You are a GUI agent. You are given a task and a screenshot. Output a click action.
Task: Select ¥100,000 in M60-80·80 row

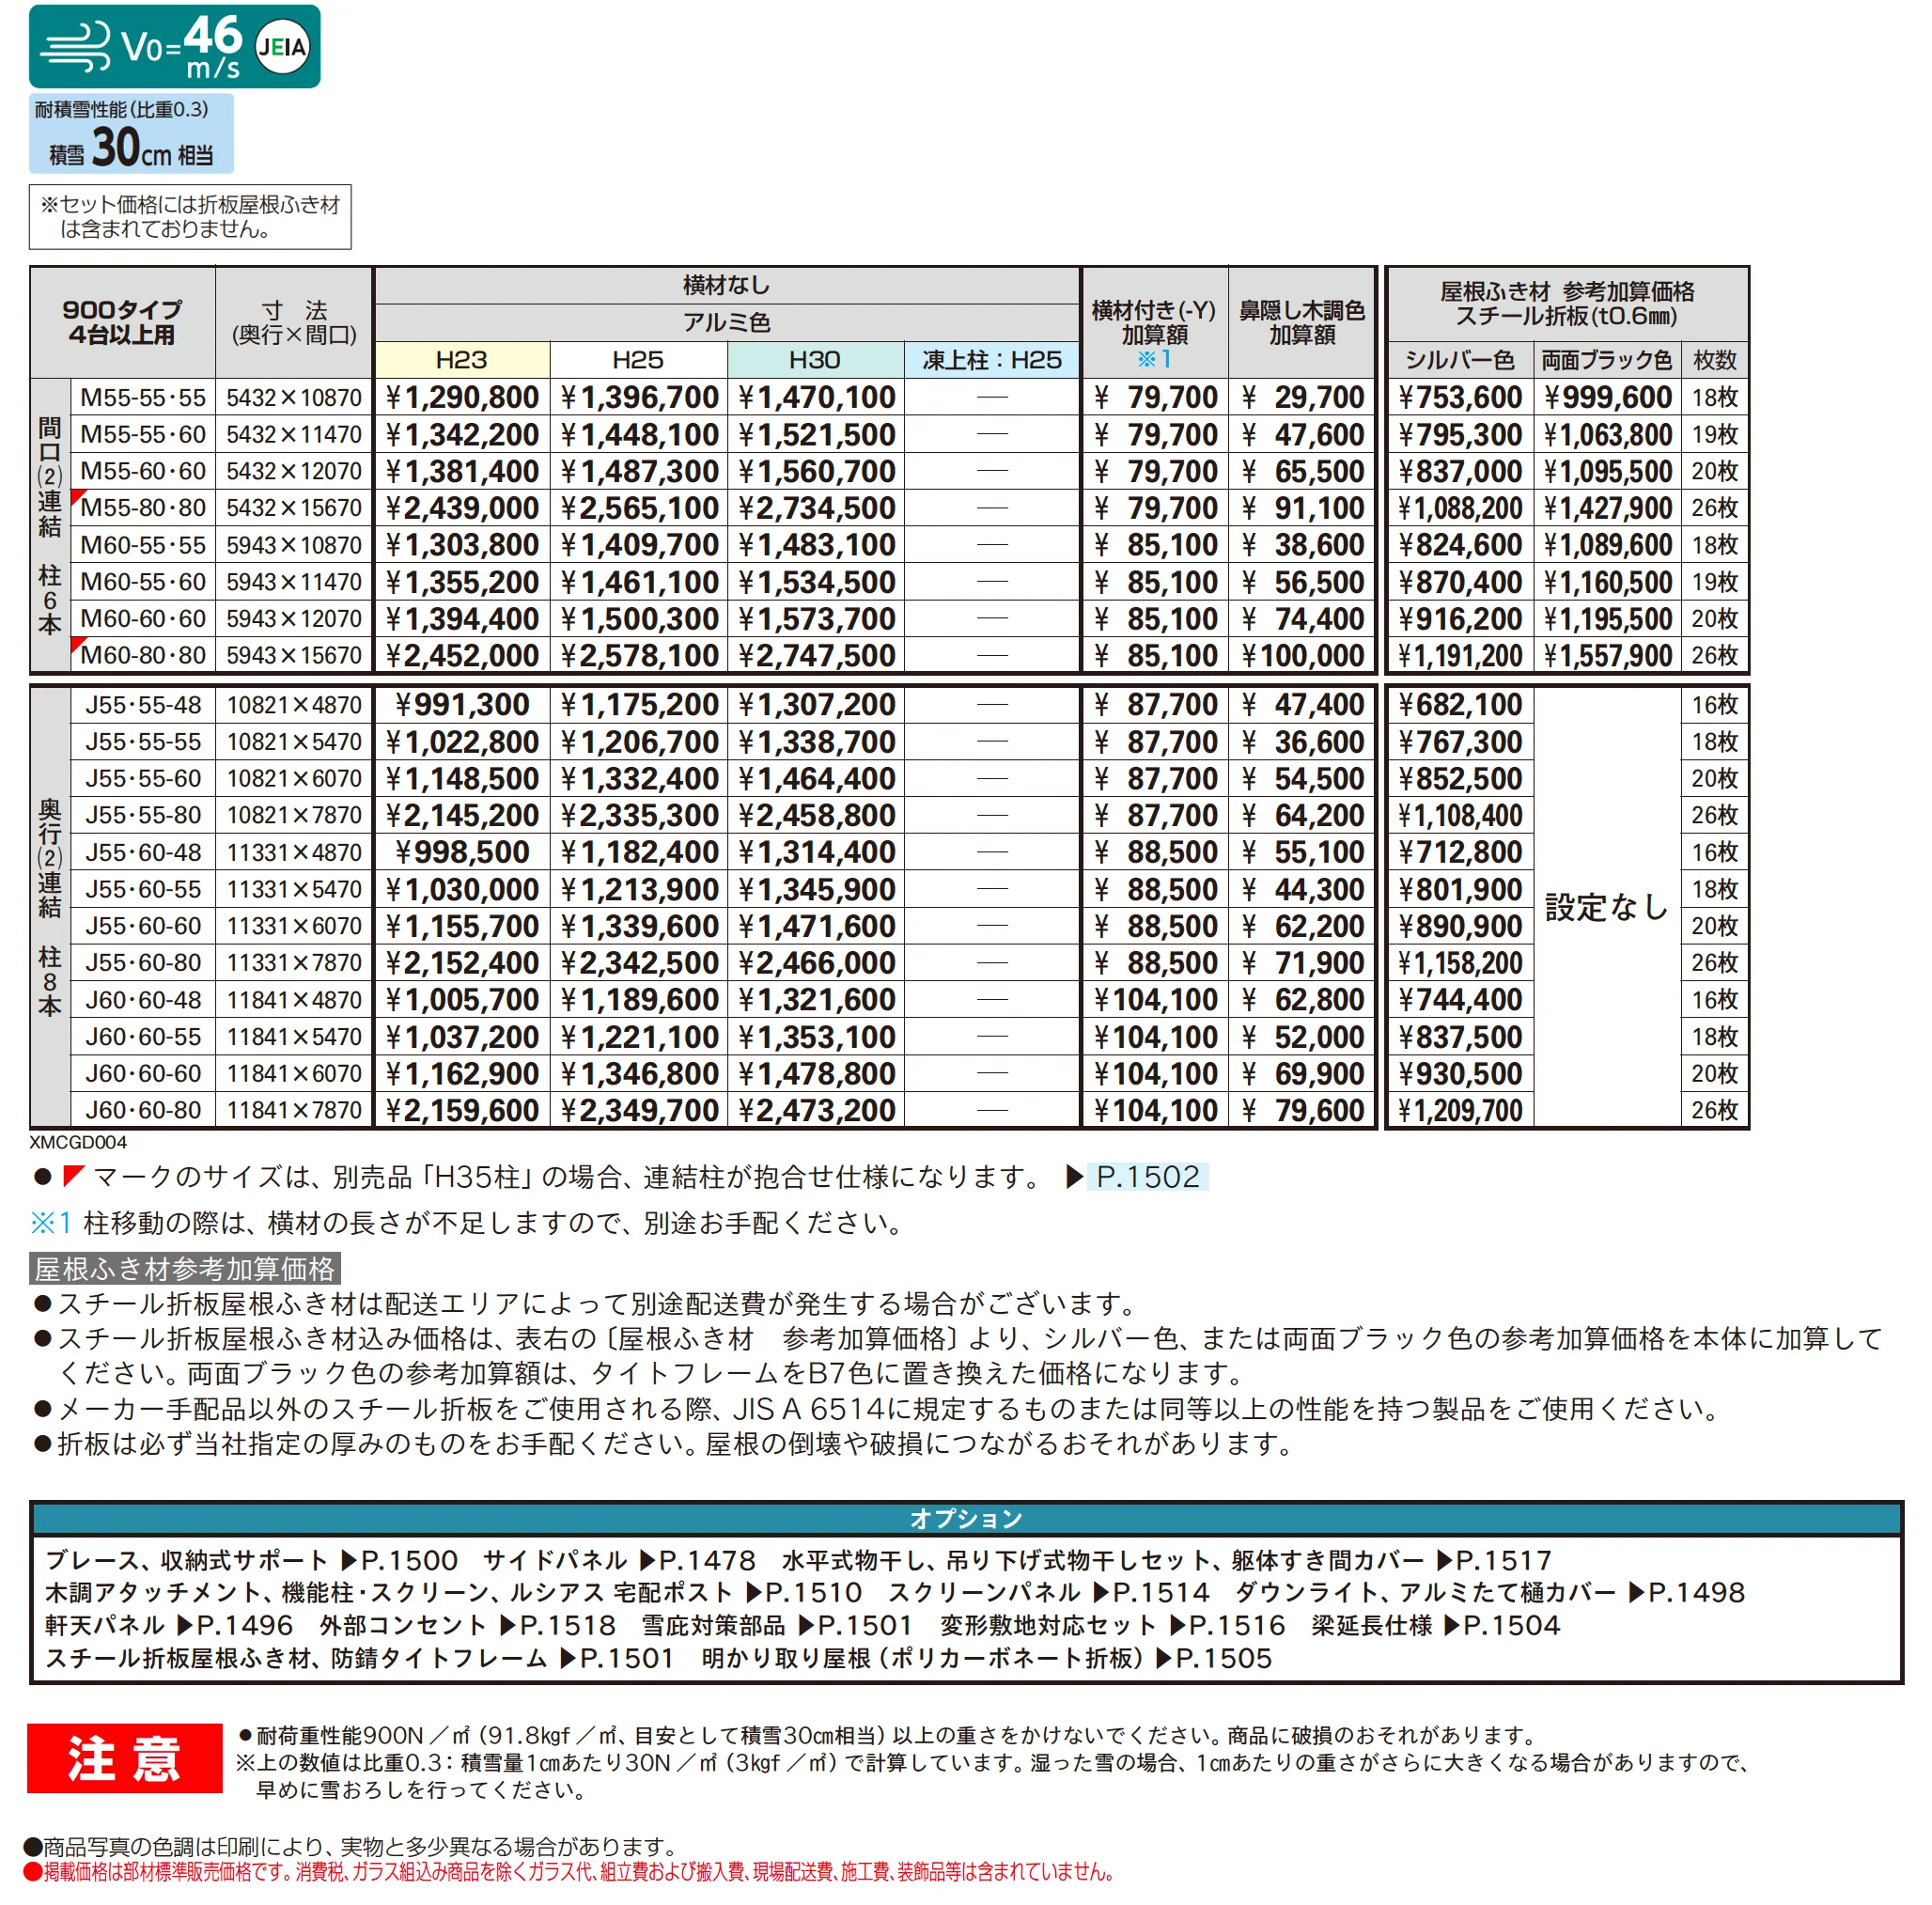[1301, 655]
